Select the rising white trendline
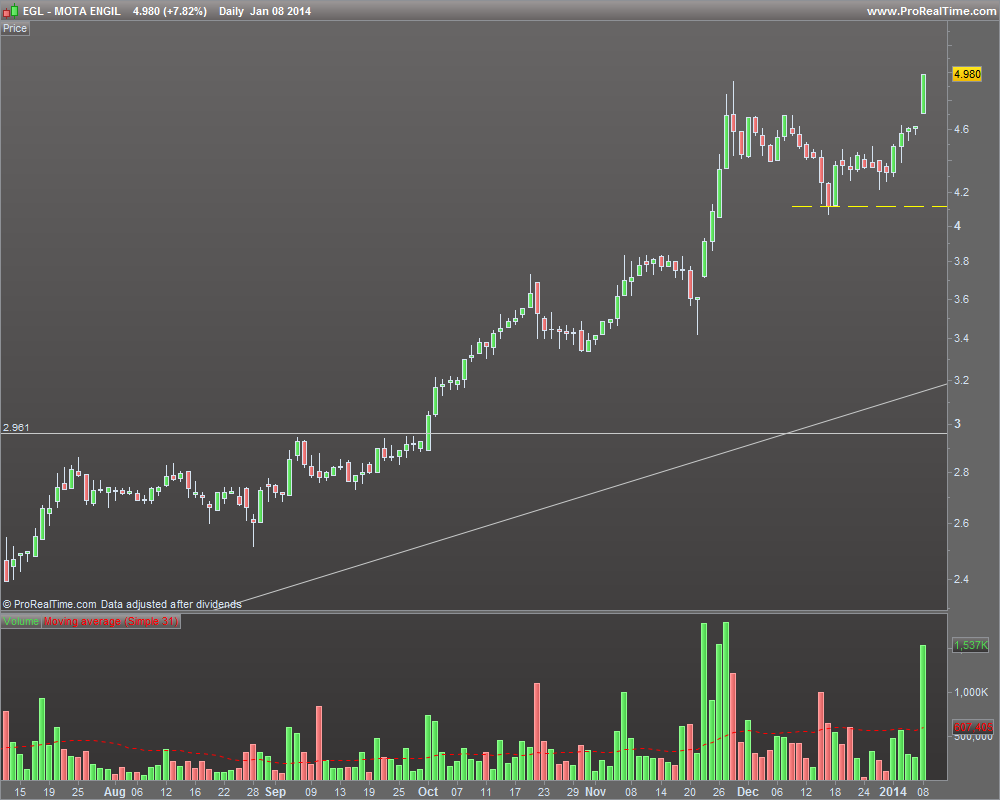Screen dimensions: 1000x800 [580, 496]
